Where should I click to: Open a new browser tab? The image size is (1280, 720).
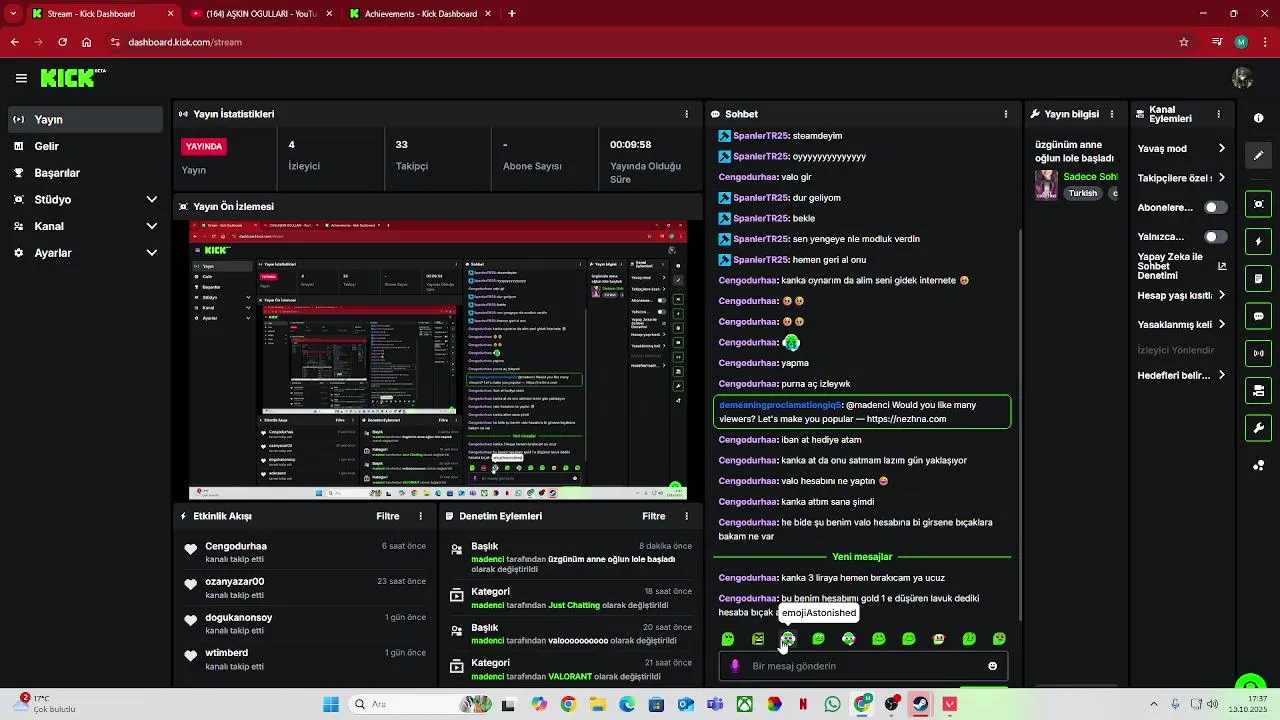[x=512, y=14]
